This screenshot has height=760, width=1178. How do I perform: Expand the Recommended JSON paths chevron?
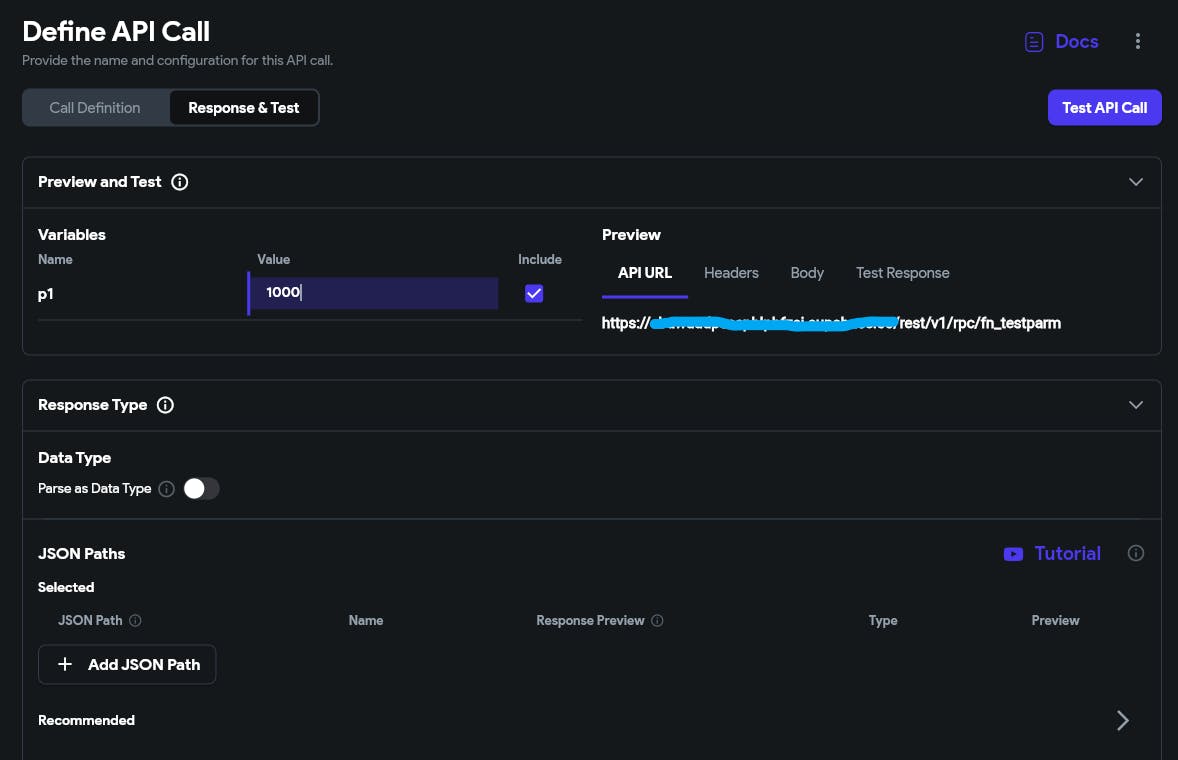pyautogui.click(x=1123, y=720)
